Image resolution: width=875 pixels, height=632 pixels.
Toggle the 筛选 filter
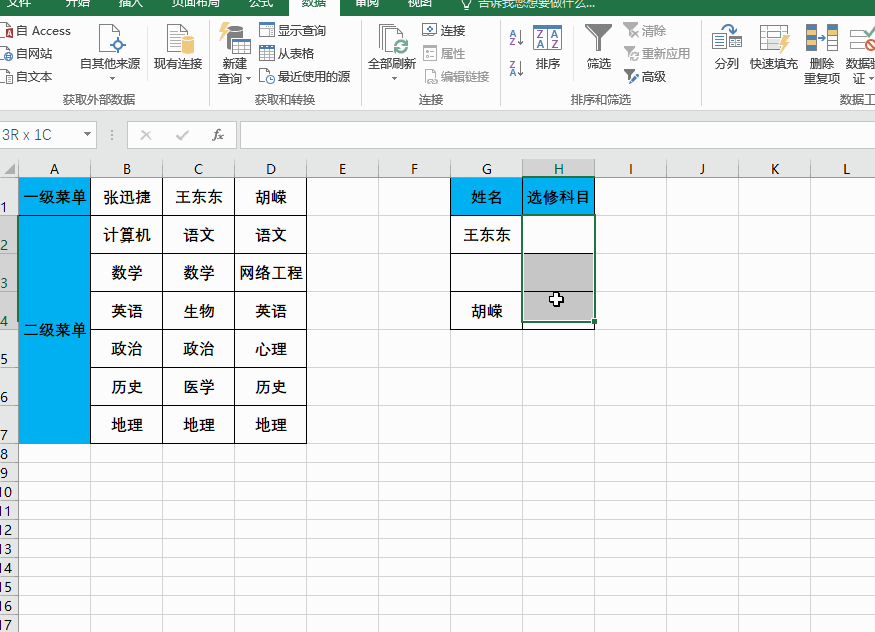pos(598,47)
